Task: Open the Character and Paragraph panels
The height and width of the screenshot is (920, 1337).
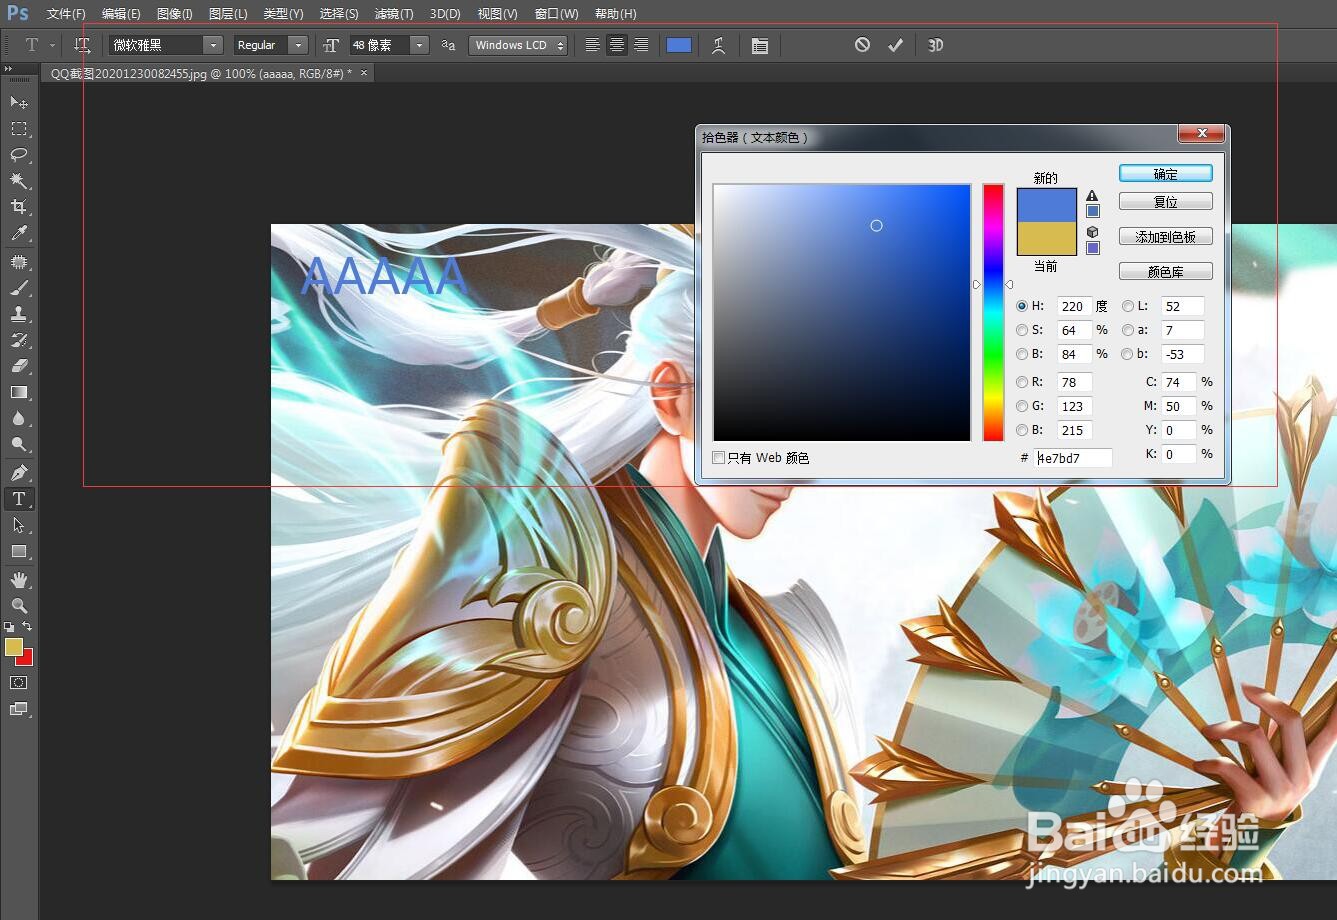Action: tap(760, 45)
